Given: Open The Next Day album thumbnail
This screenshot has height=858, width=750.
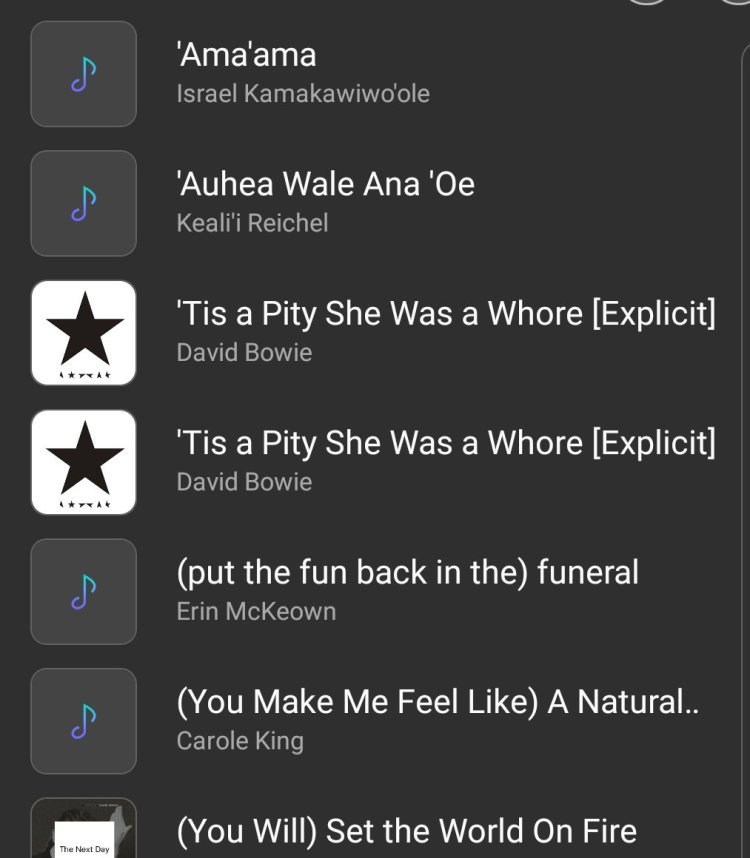Looking at the screenshot, I should [83, 830].
